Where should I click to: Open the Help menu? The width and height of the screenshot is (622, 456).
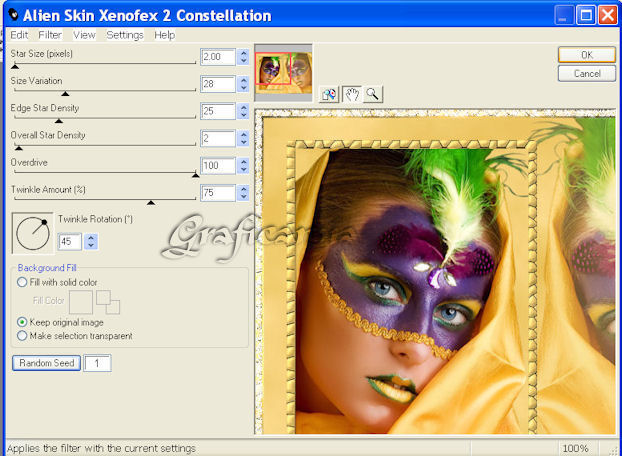click(x=165, y=35)
